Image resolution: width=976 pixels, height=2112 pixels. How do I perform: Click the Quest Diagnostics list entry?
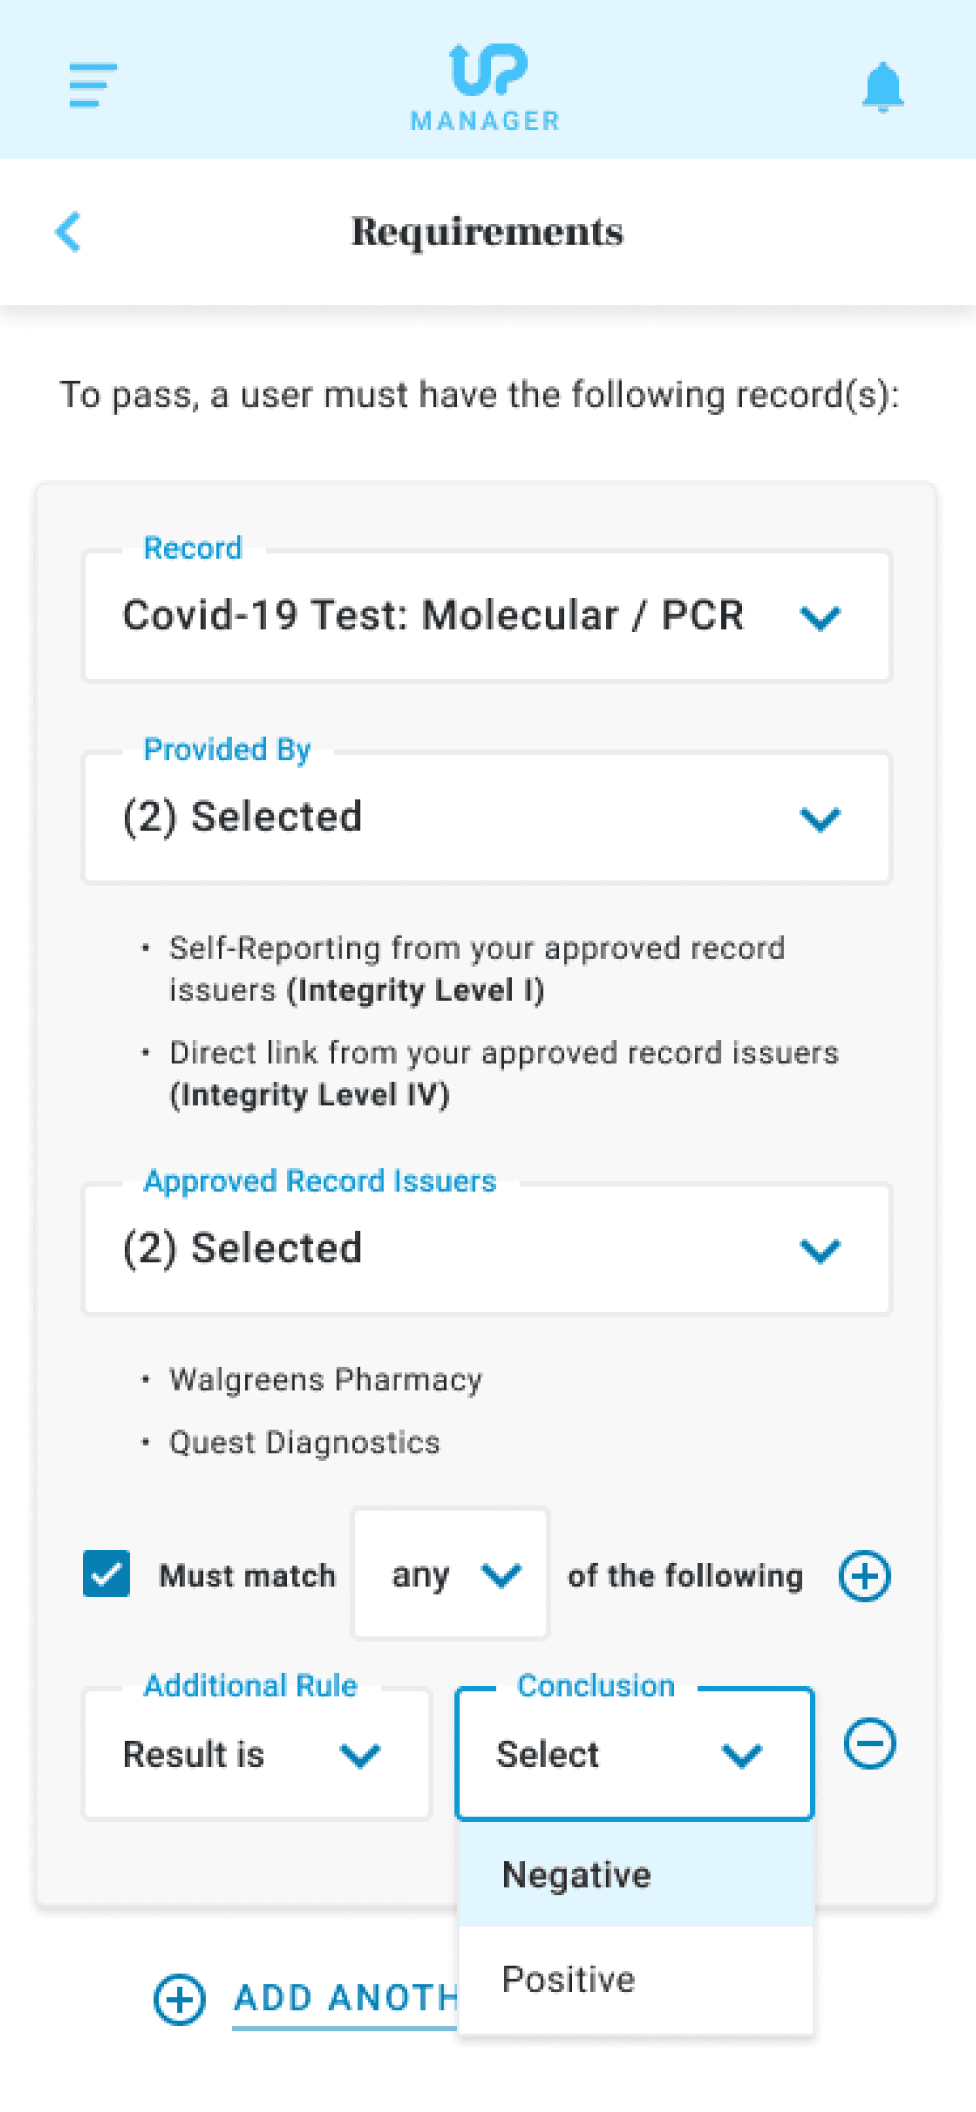pos(304,1443)
